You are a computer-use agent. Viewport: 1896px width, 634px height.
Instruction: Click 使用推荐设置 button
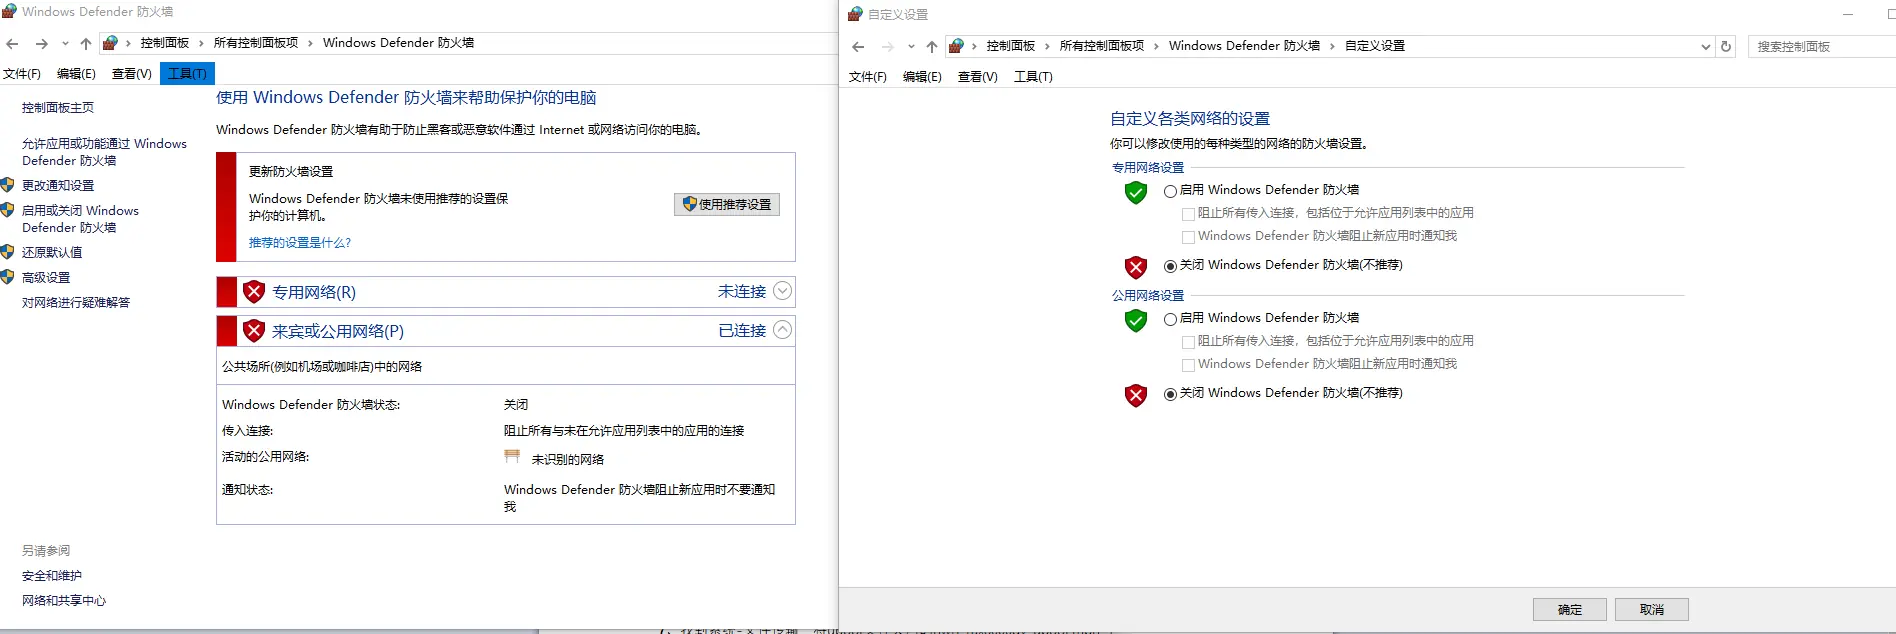pyautogui.click(x=727, y=204)
